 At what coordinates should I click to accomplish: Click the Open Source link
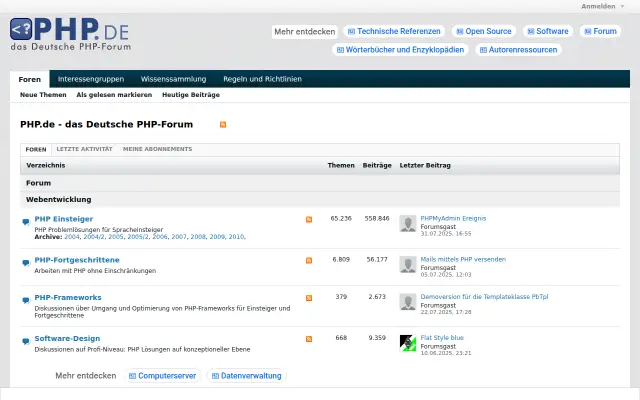484,31
